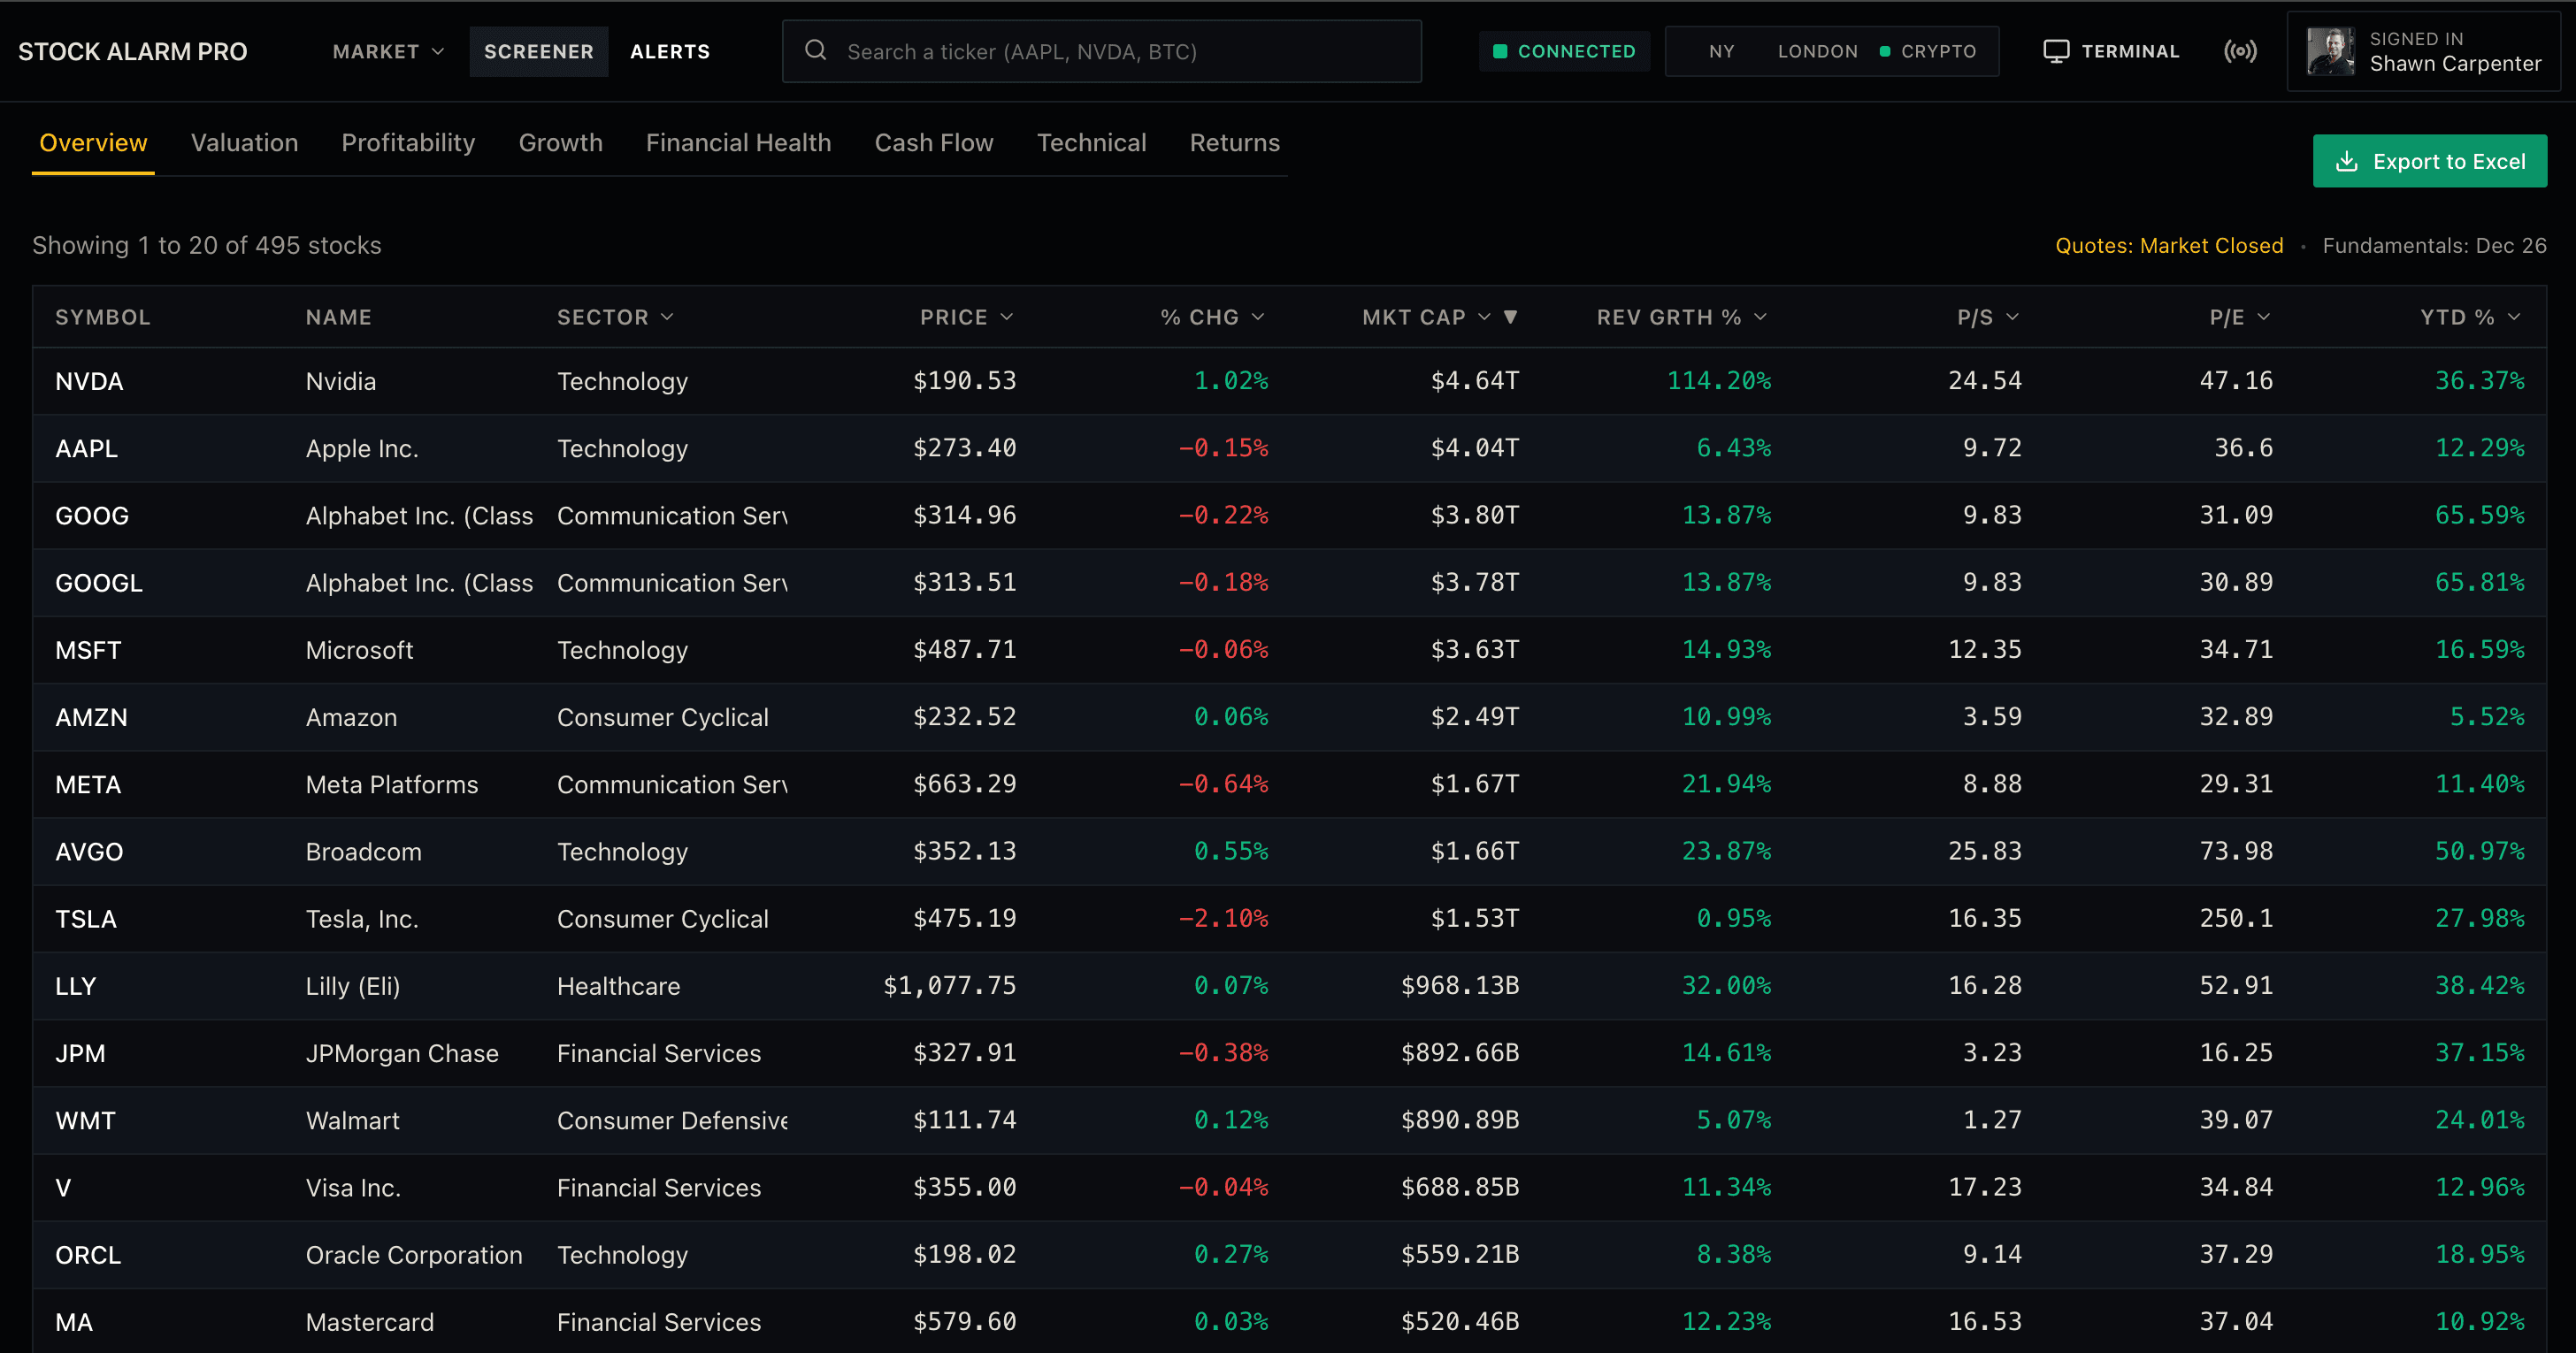Screen dimensions: 2576x1353
Task: Click Nvidia's $4.64T market cap
Action: click(x=1474, y=381)
